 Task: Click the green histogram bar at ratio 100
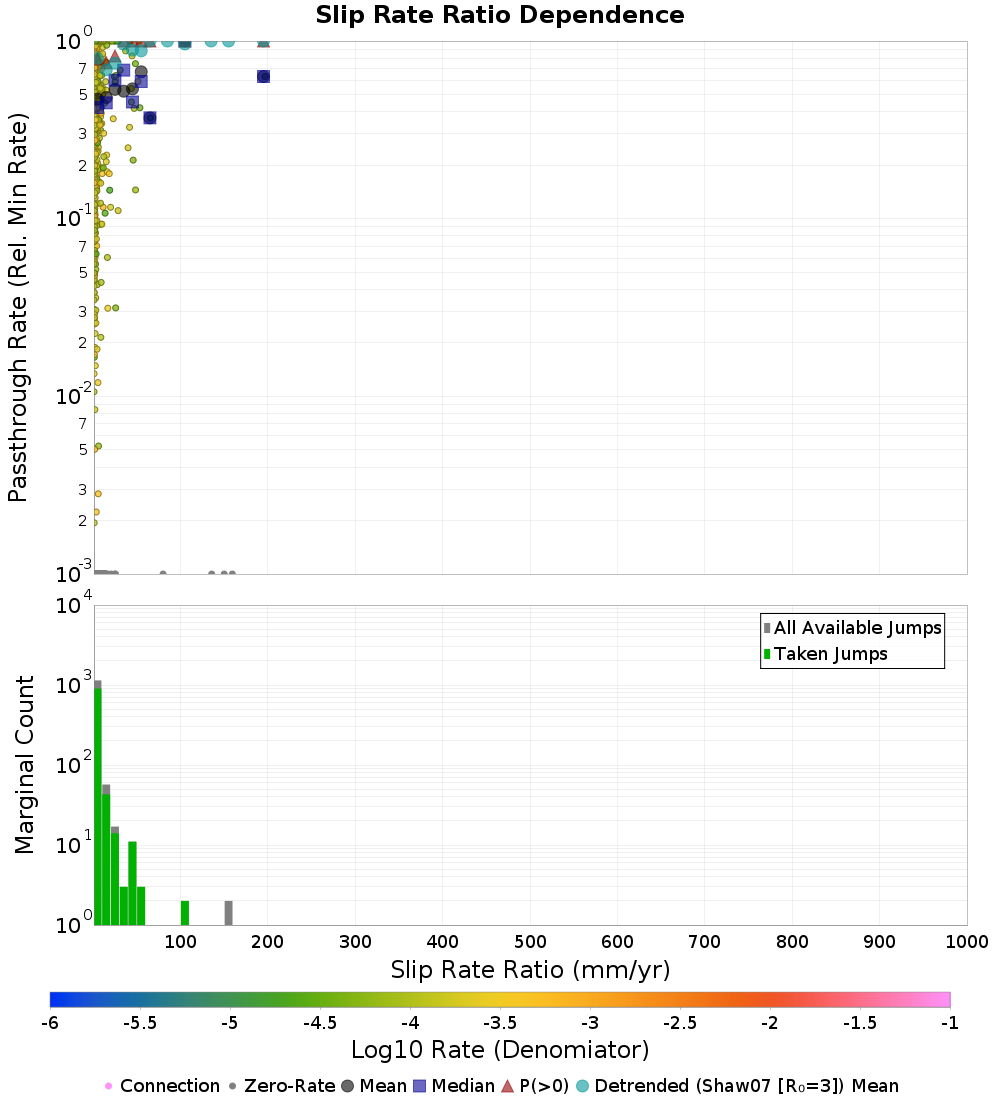click(x=185, y=913)
